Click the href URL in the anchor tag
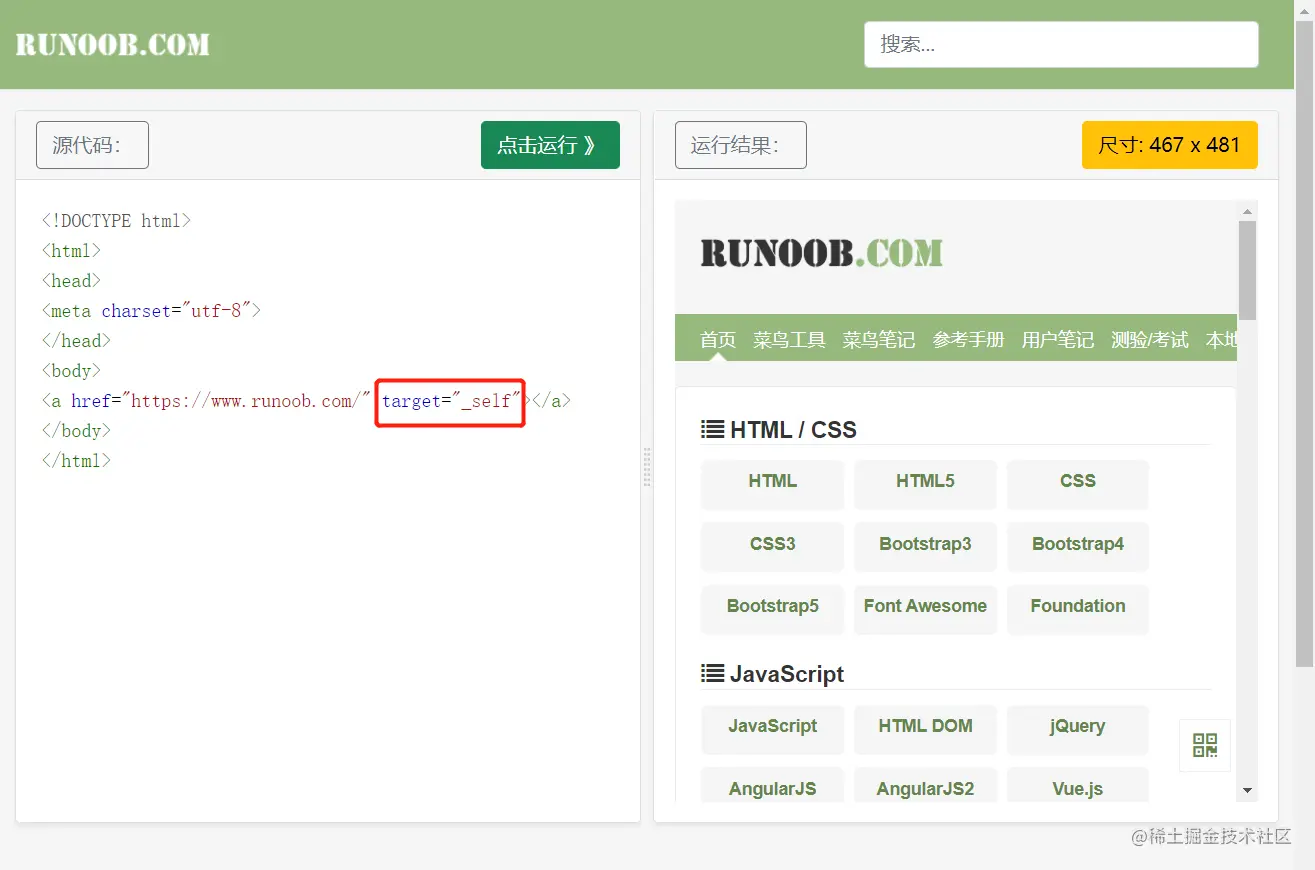 click(246, 401)
